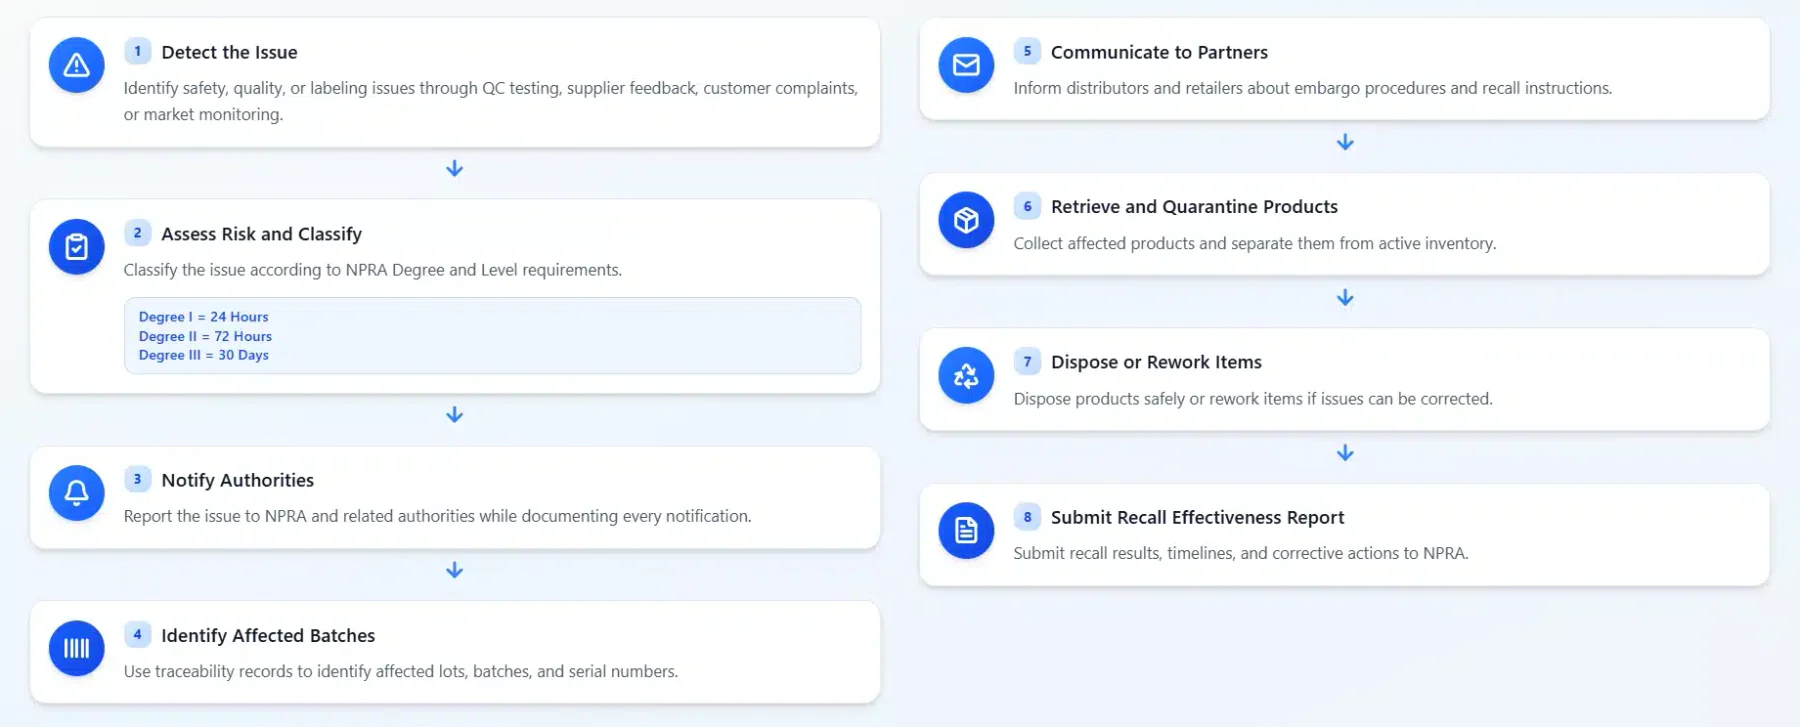Viewport: 1800px width, 727px height.
Task: Click the description starting 'Identify safety, quality, or labeling'
Action: click(x=490, y=101)
